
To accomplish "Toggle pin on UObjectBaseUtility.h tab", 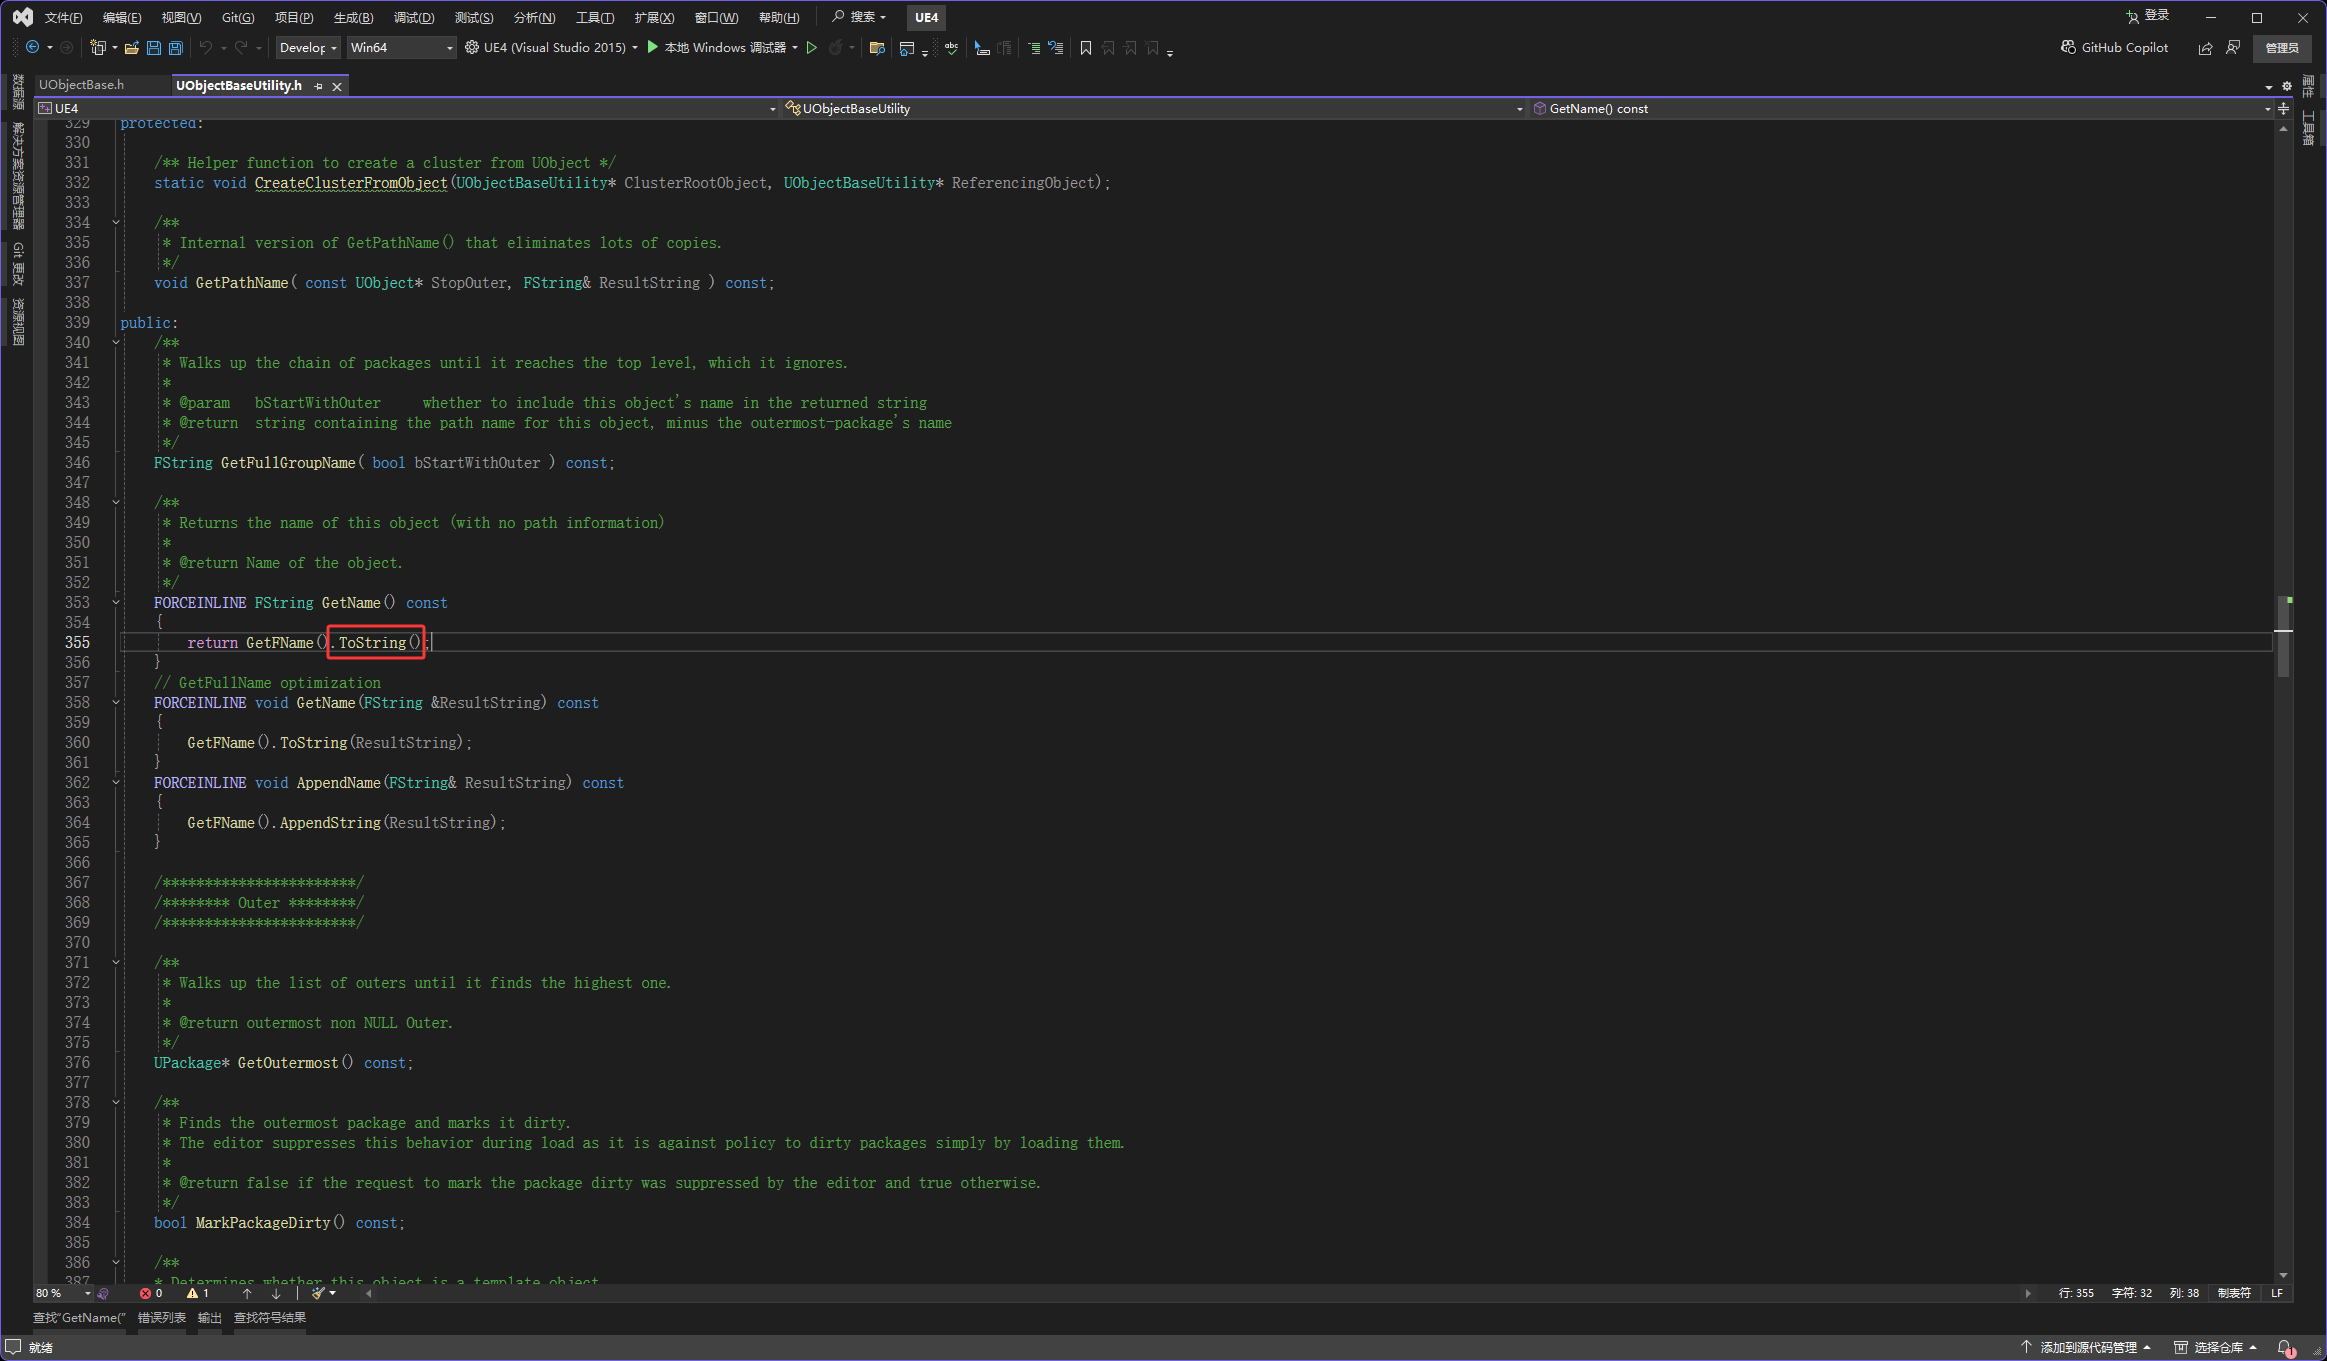I will 318,86.
